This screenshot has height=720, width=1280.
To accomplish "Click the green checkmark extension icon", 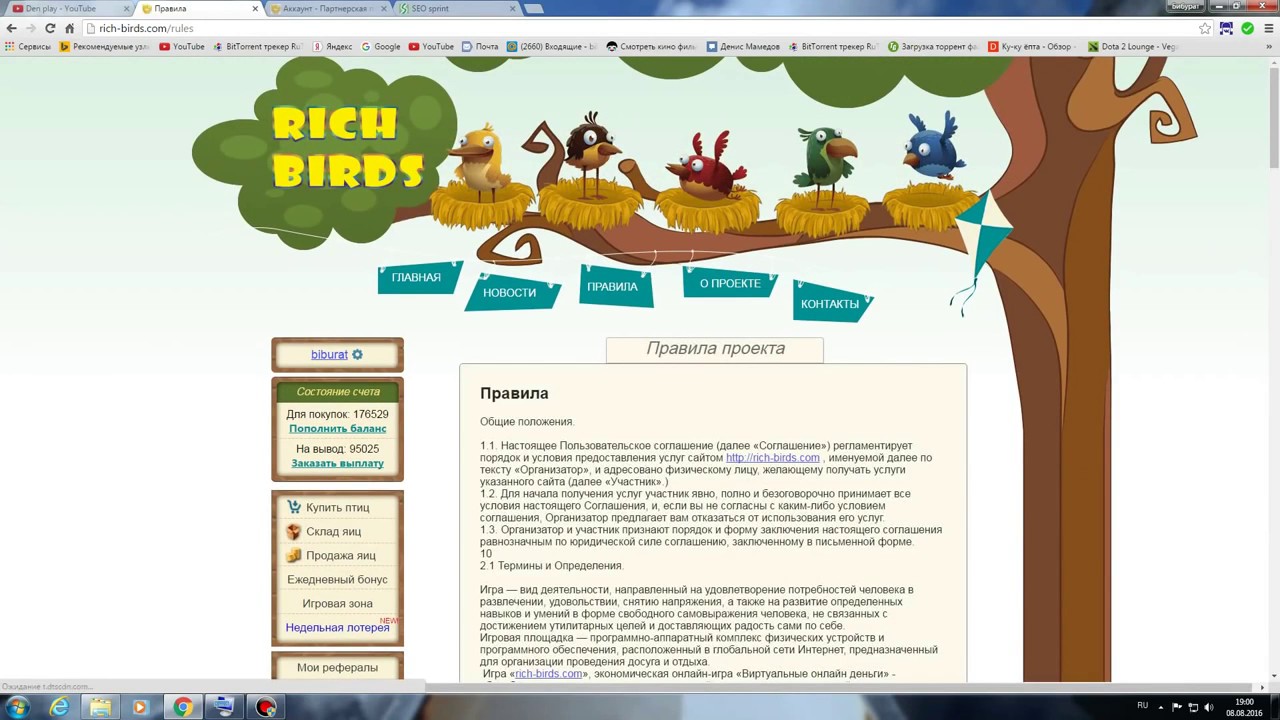I will pyautogui.click(x=1247, y=28).
